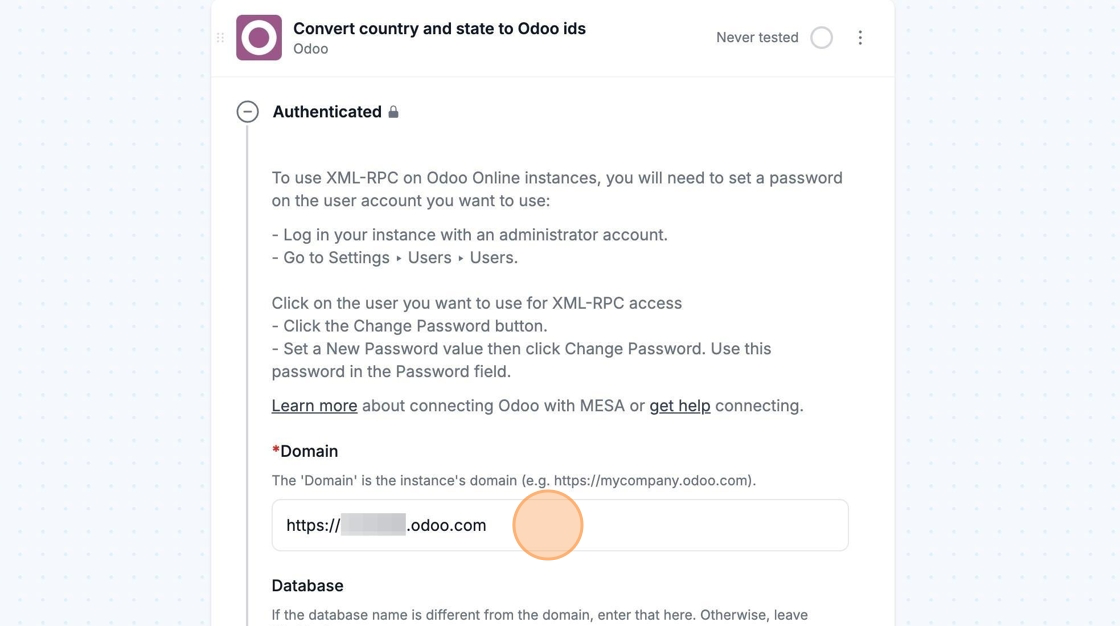Click the Settings Users Users instruction line

click(x=395, y=258)
